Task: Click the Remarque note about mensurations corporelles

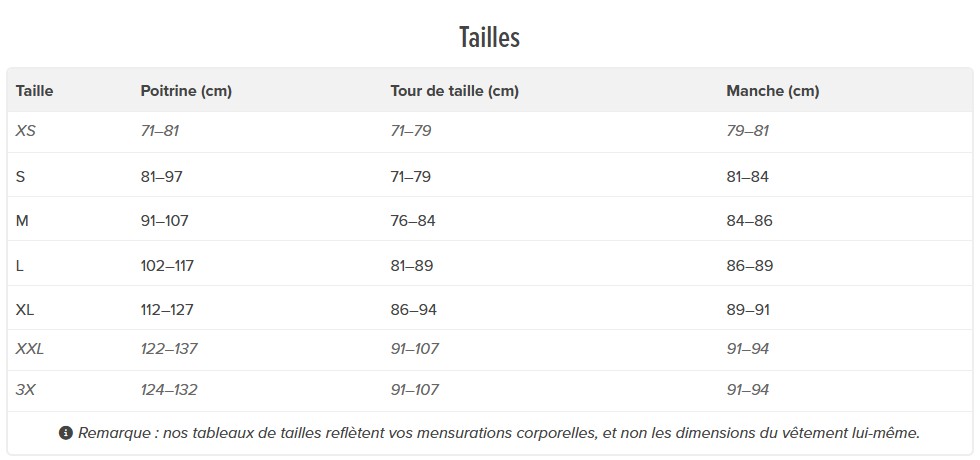Action: click(499, 433)
